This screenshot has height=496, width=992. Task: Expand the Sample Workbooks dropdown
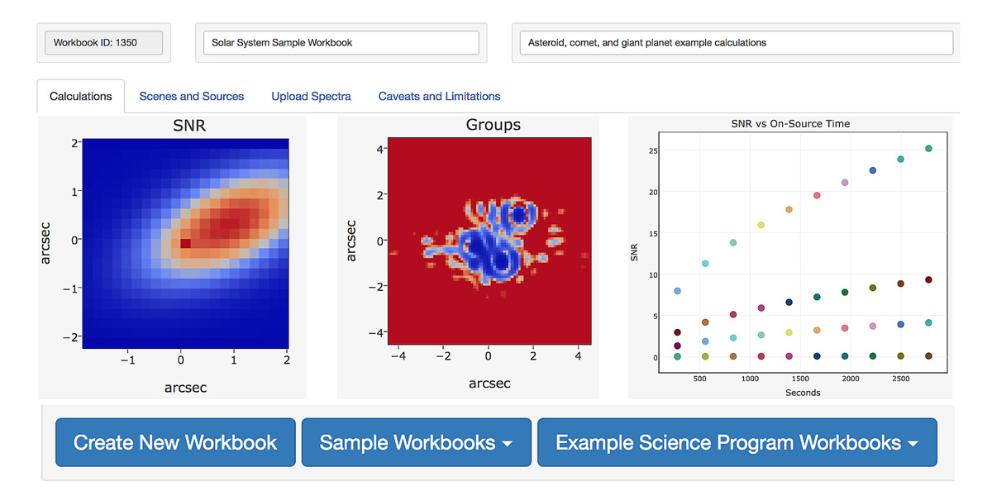pos(416,442)
